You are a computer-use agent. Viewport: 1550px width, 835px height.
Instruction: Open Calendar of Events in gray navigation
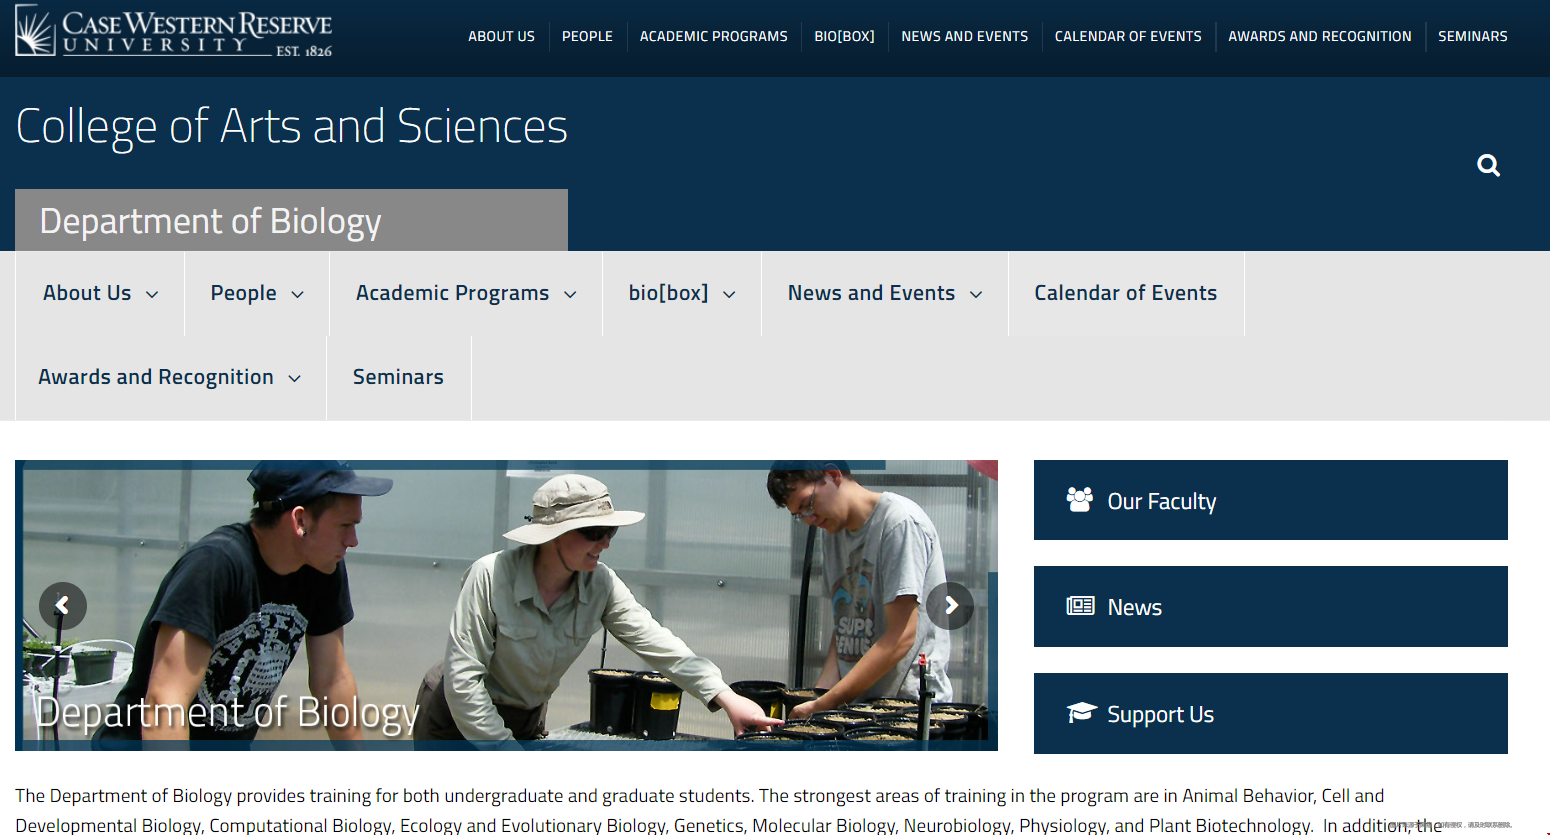tap(1125, 293)
